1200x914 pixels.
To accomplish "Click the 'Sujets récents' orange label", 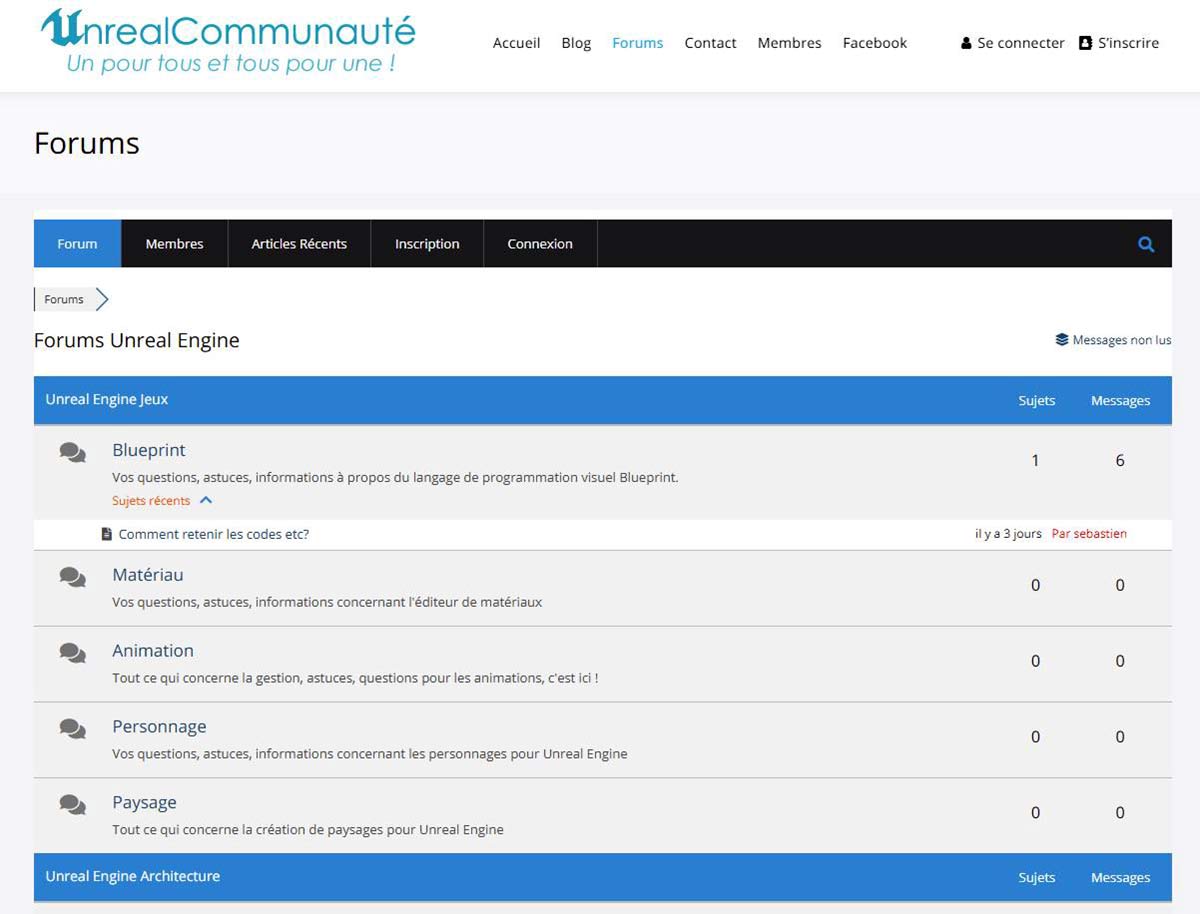I will [x=151, y=500].
